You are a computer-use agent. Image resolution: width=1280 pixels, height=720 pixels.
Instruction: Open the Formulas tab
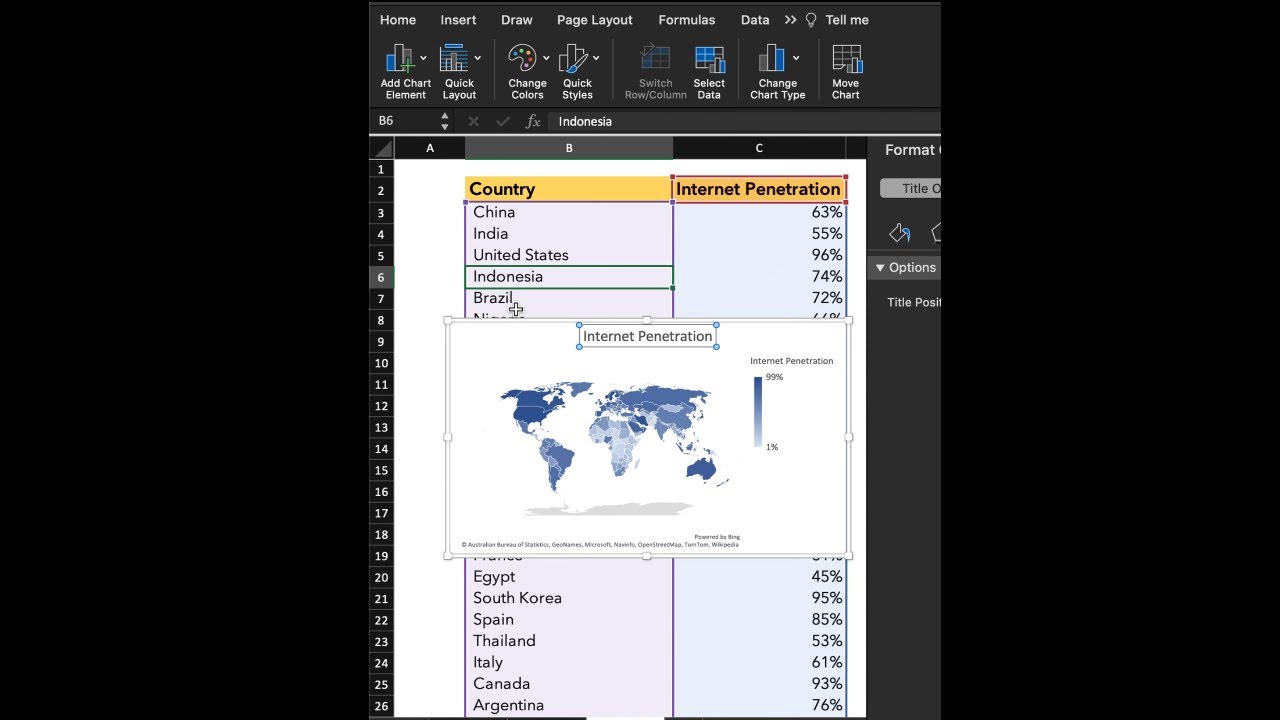click(x=687, y=20)
